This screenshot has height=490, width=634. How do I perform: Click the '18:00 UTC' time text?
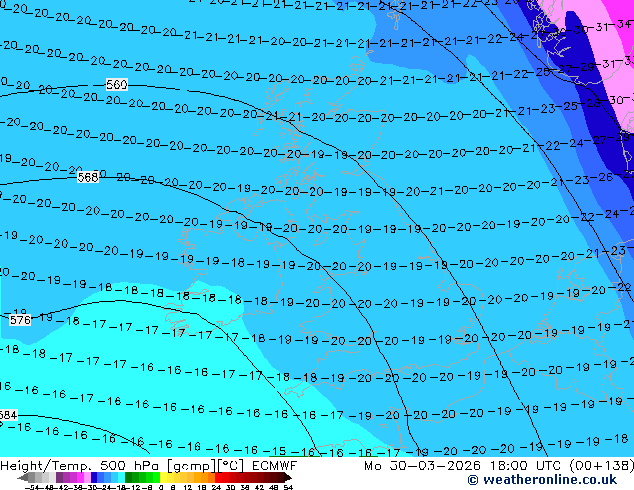tap(525, 466)
